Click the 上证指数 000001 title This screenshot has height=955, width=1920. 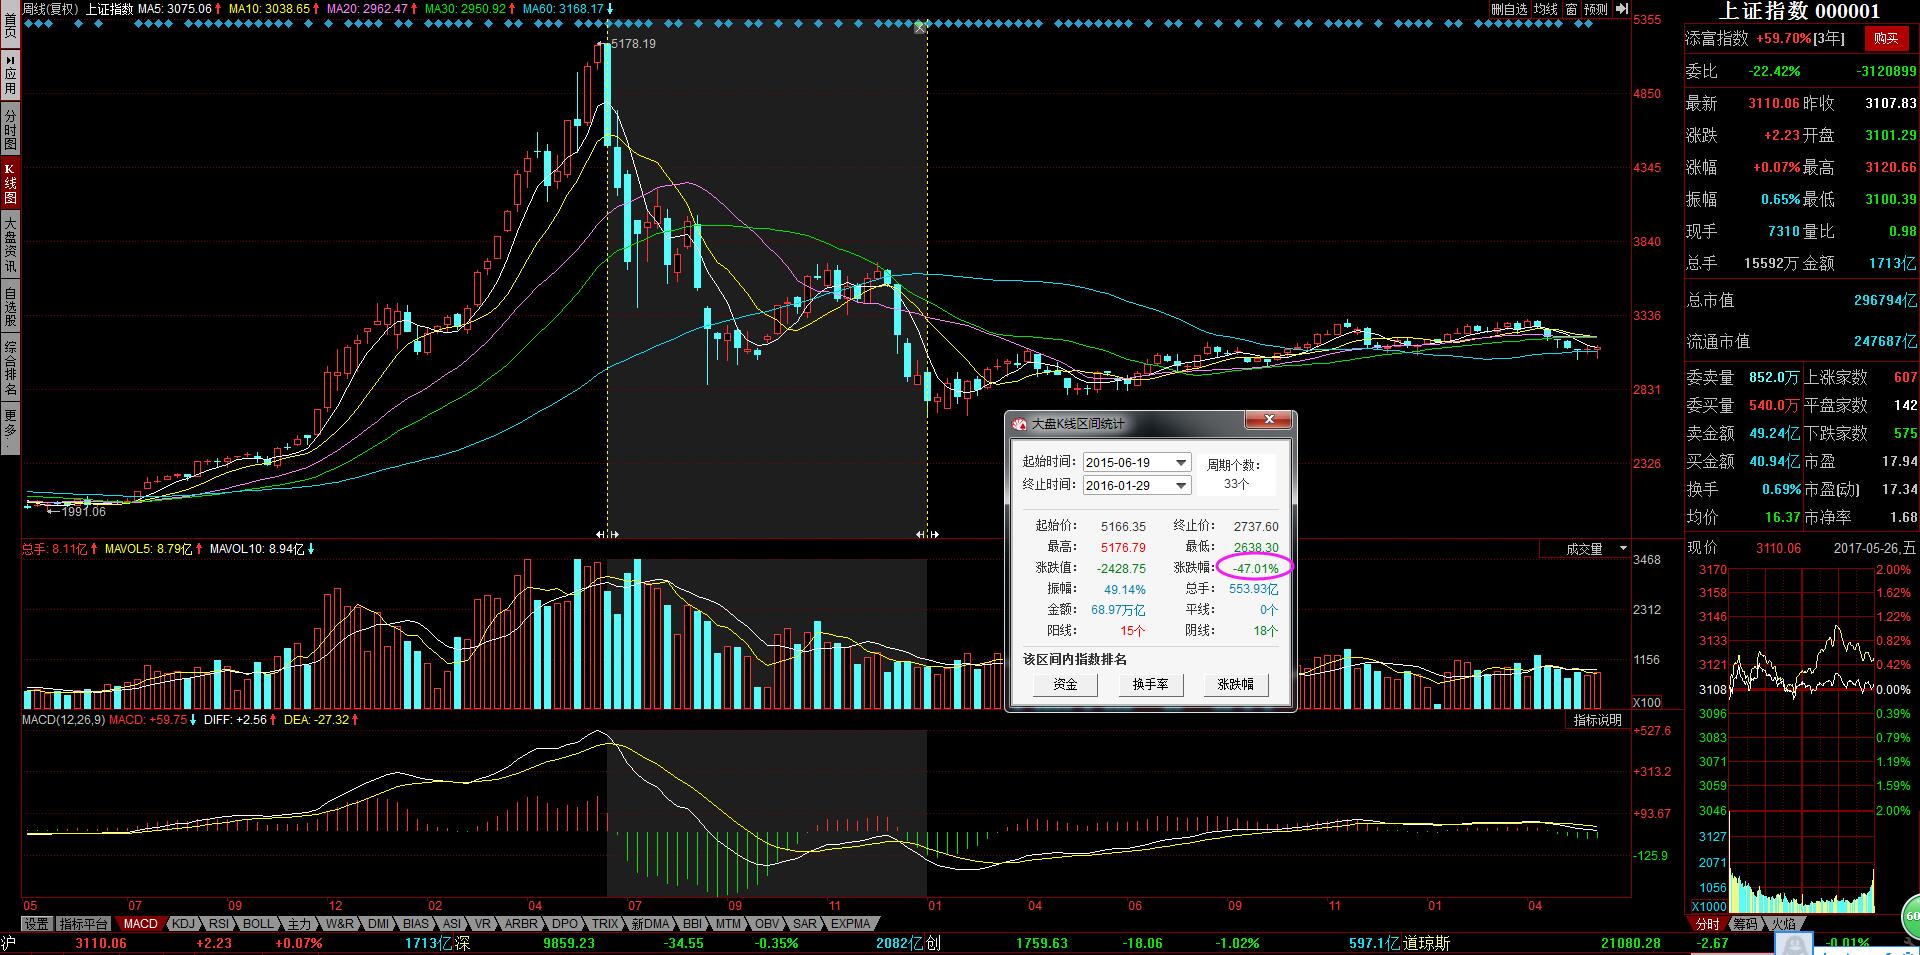(x=1799, y=11)
